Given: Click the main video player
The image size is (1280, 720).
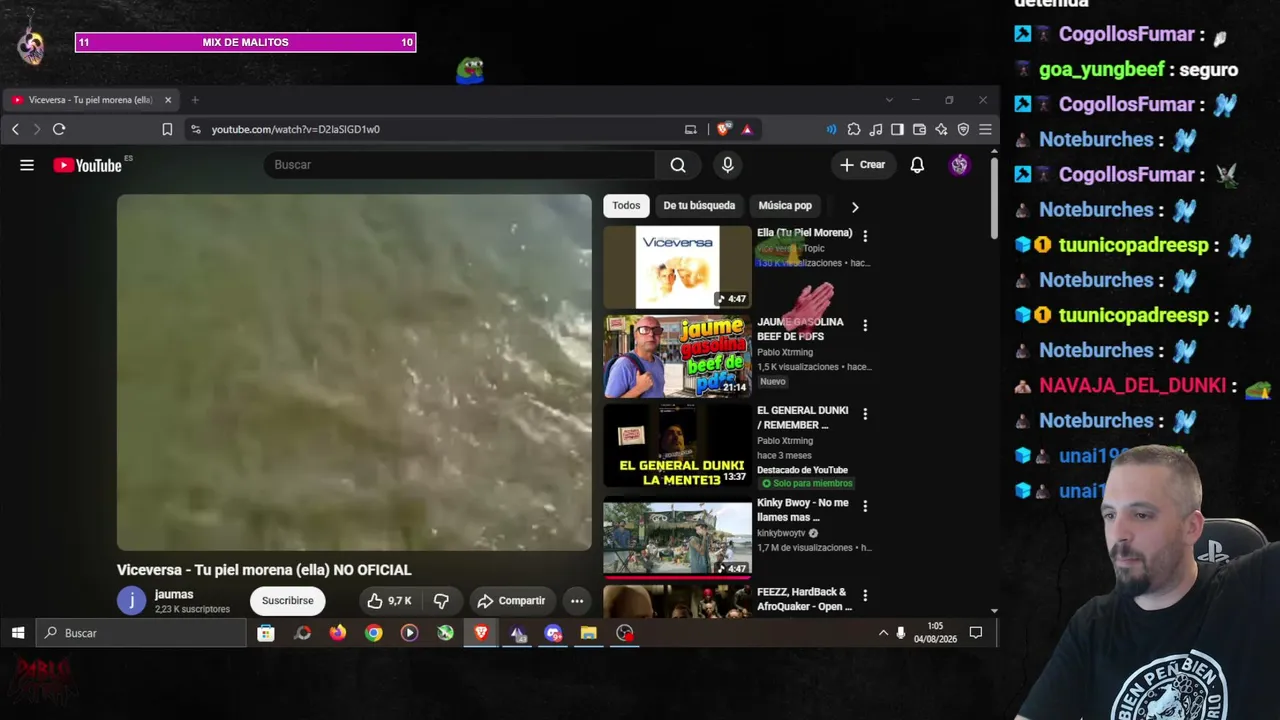Looking at the screenshot, I should [x=354, y=372].
